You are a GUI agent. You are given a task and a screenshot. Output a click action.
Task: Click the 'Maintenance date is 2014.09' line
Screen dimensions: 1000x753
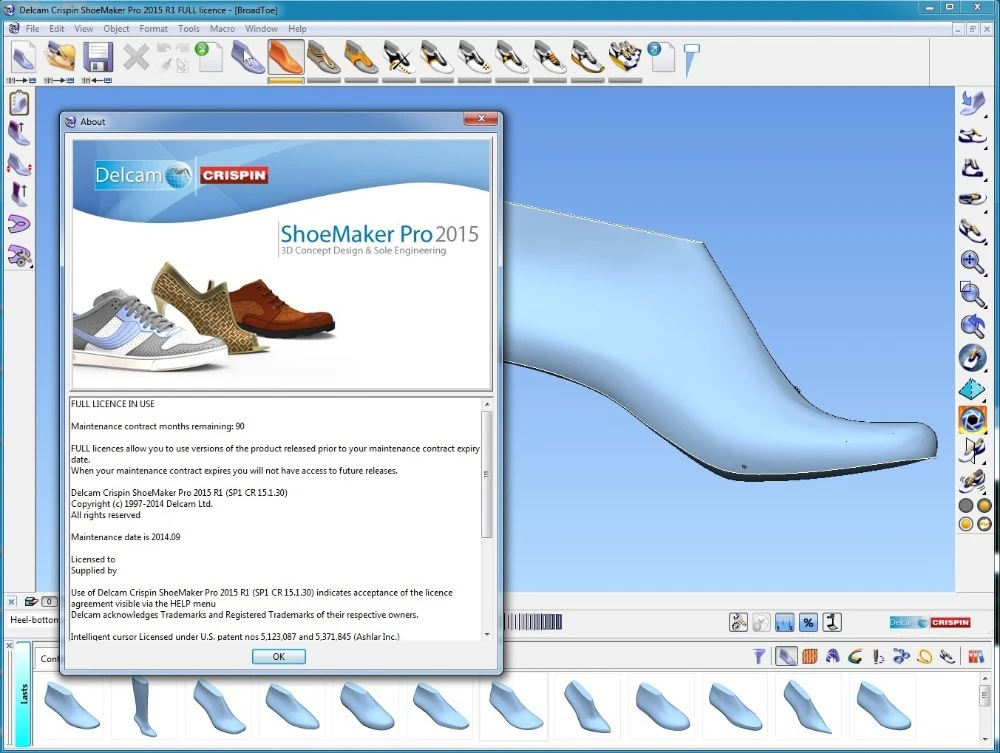(126, 537)
